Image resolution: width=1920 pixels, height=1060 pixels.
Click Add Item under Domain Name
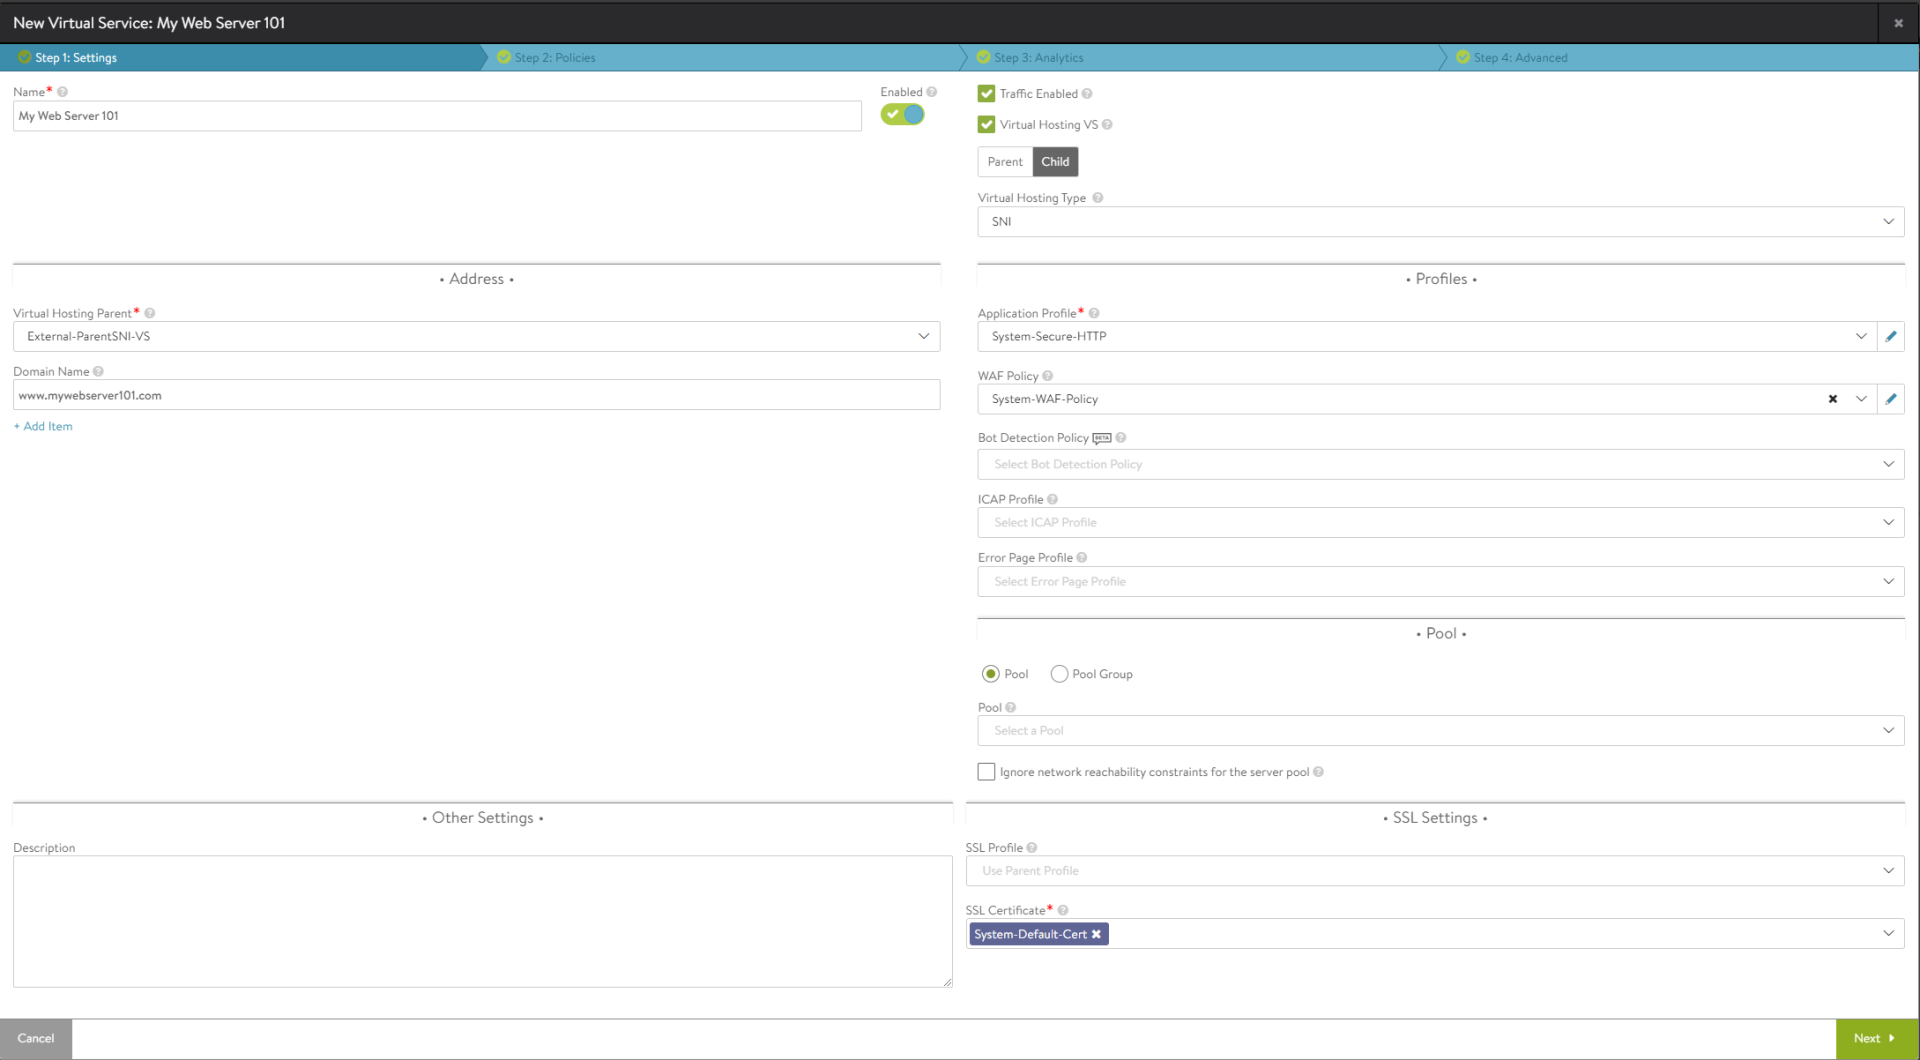pos(43,425)
